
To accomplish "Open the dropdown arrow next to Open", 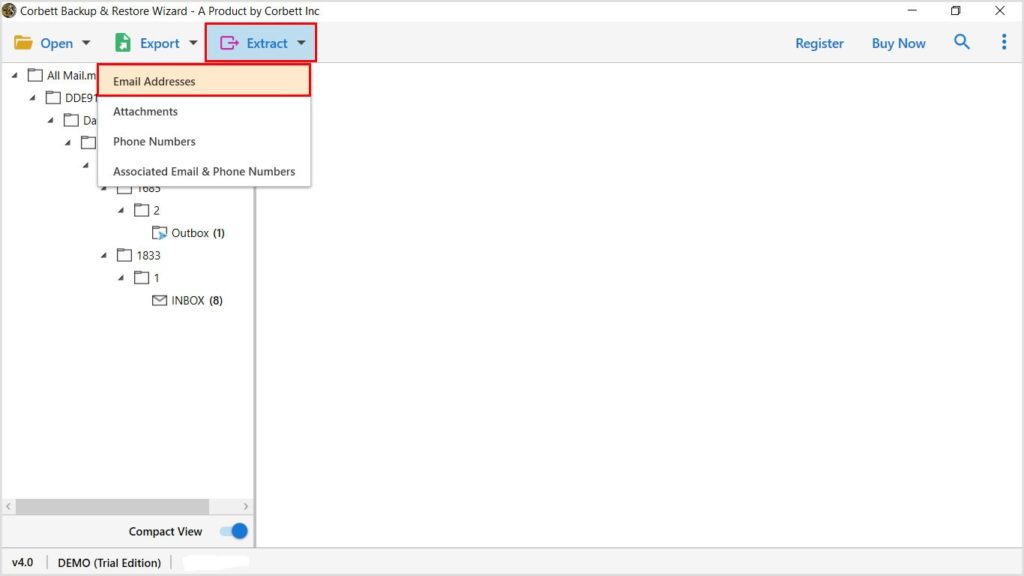I will coord(86,43).
